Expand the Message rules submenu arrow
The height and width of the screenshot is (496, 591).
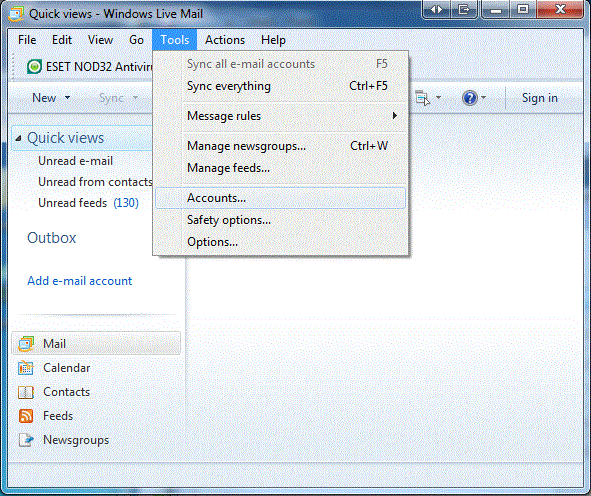tap(395, 116)
